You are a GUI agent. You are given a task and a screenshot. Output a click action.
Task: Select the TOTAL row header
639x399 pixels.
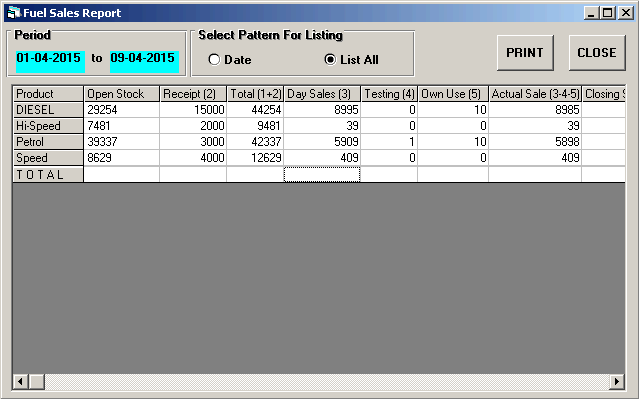tap(48, 174)
